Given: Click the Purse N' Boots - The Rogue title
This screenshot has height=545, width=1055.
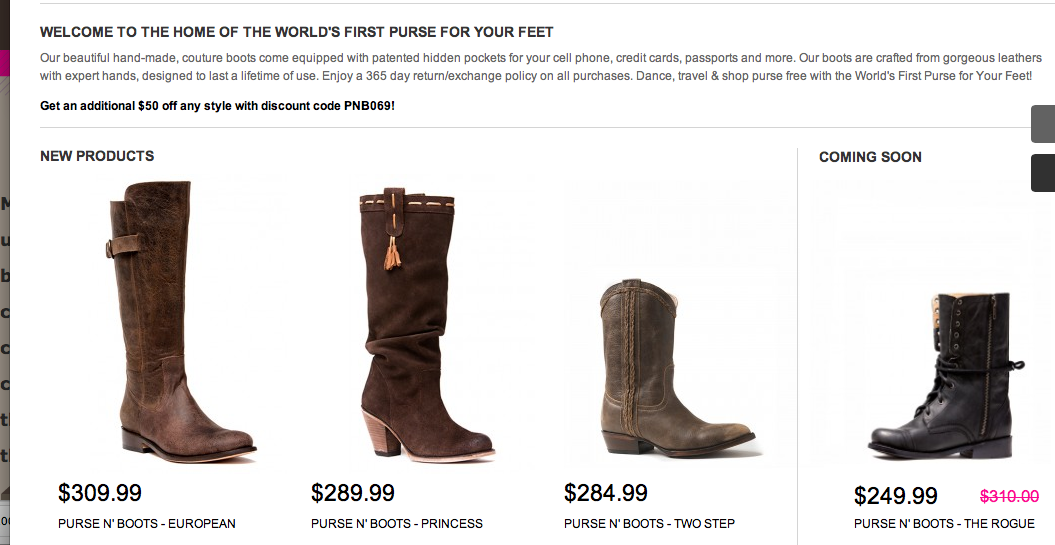Looking at the screenshot, I should click(944, 523).
